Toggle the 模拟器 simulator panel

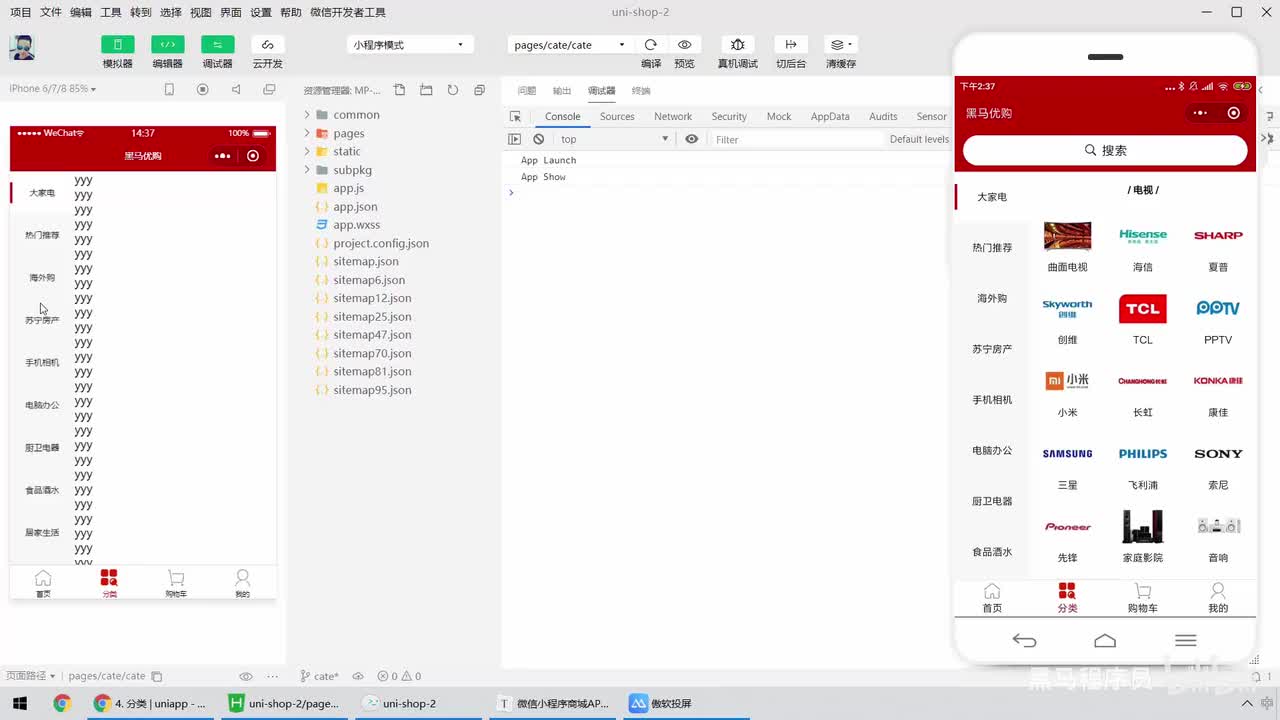pos(117,45)
